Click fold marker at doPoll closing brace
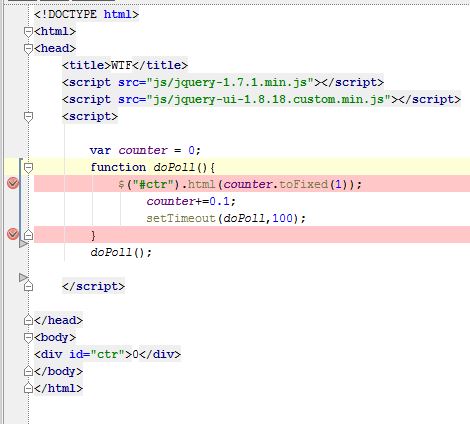Image resolution: width=470 pixels, height=424 pixels. pyautogui.click(x=28, y=235)
